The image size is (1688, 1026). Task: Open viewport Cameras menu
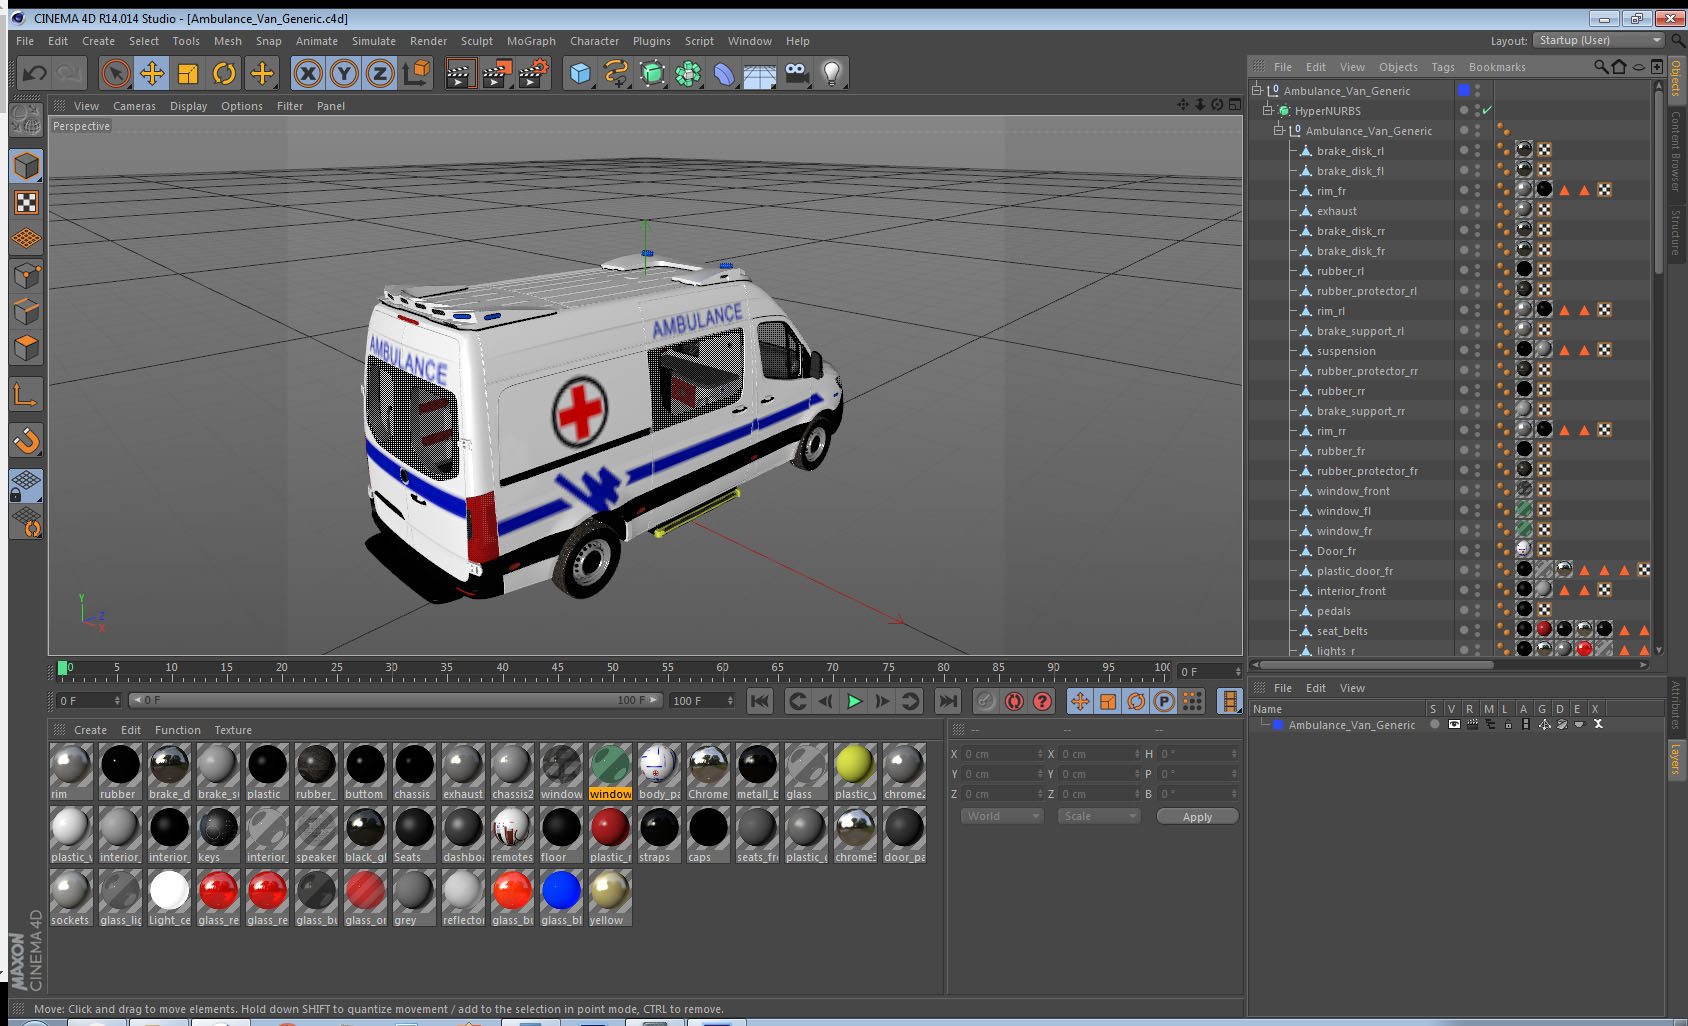point(134,106)
